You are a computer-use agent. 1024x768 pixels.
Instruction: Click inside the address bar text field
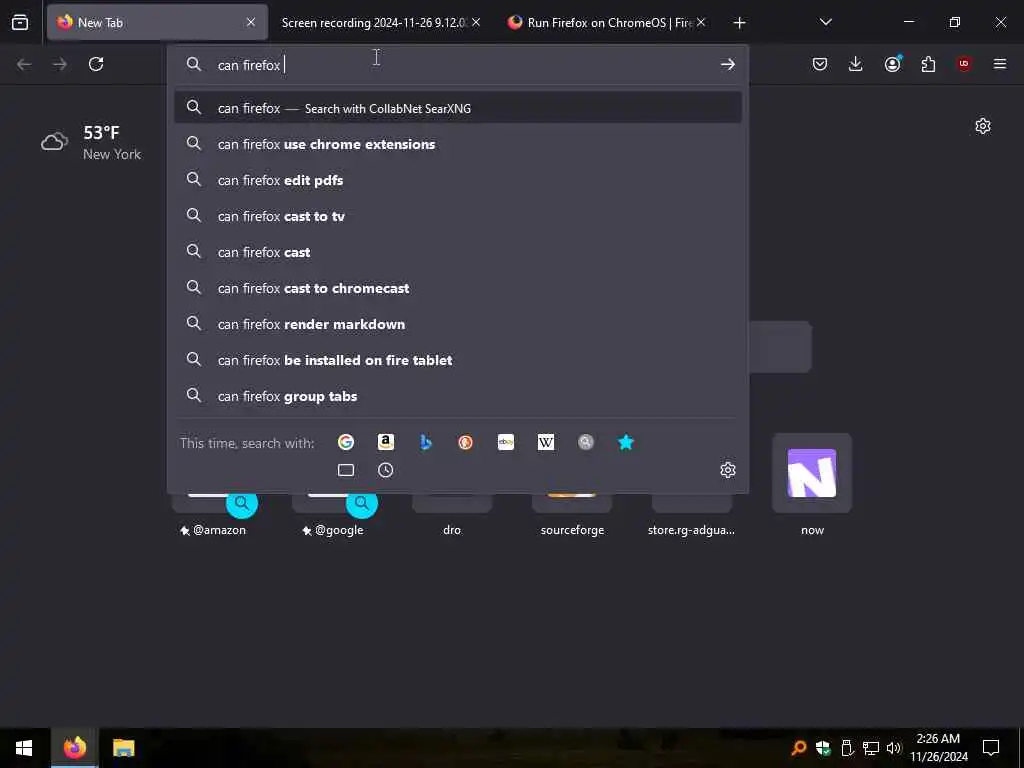click(457, 65)
